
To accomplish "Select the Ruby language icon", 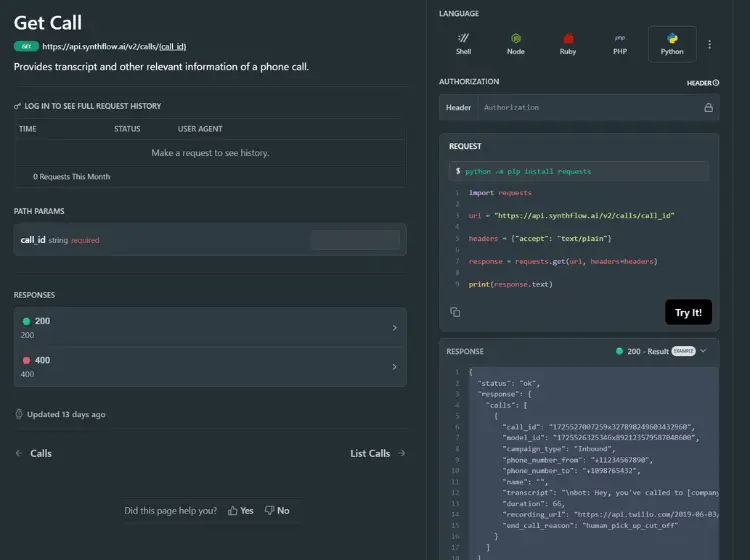I will [568, 38].
